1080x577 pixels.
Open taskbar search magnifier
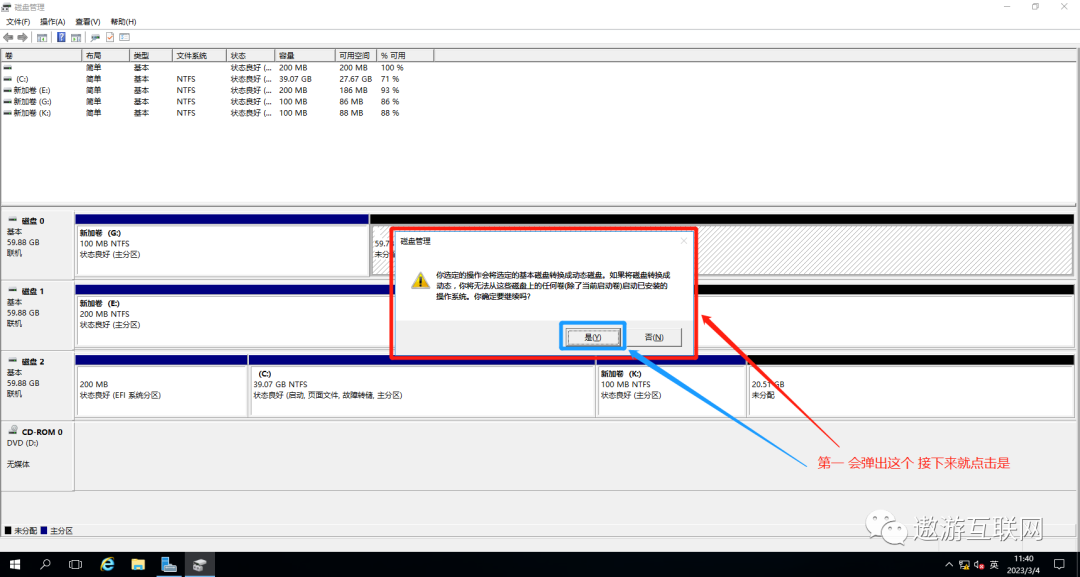click(x=45, y=565)
